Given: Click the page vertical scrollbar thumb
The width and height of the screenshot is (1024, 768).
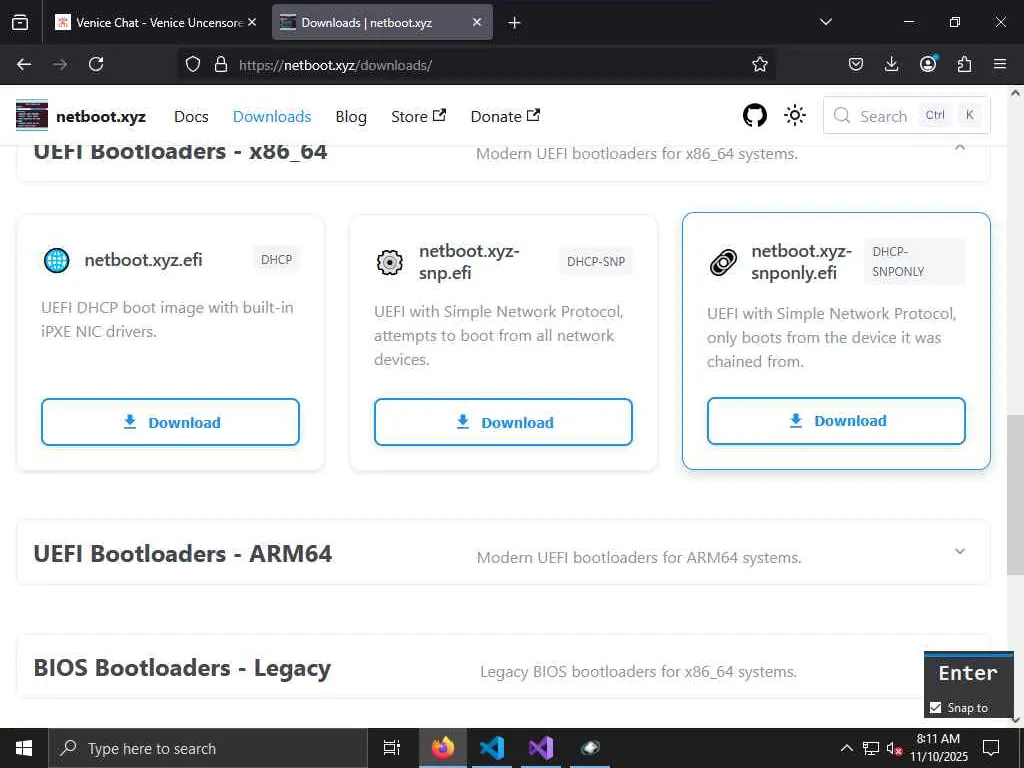Looking at the screenshot, I should pos(1015,494).
